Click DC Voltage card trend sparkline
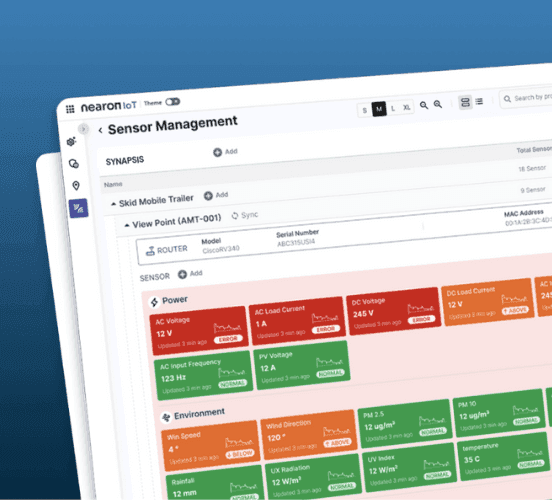 click(420, 309)
